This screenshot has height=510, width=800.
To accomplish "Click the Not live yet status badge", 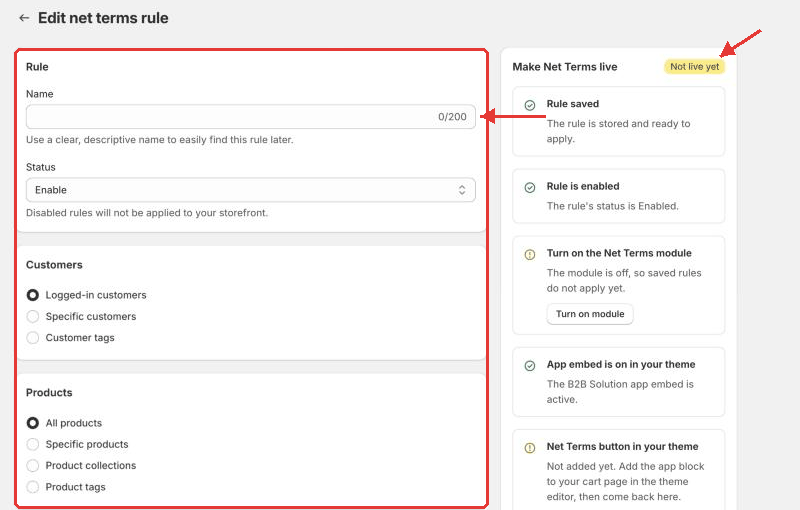I will 694,67.
